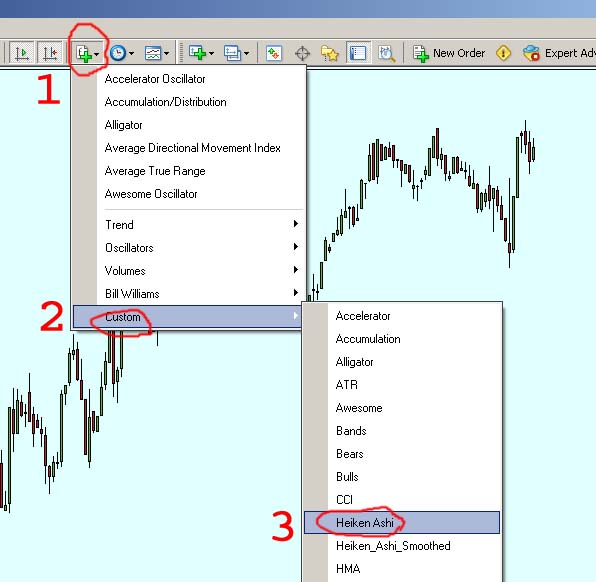Launch MetaEditor yellow diamond icon

(503, 53)
